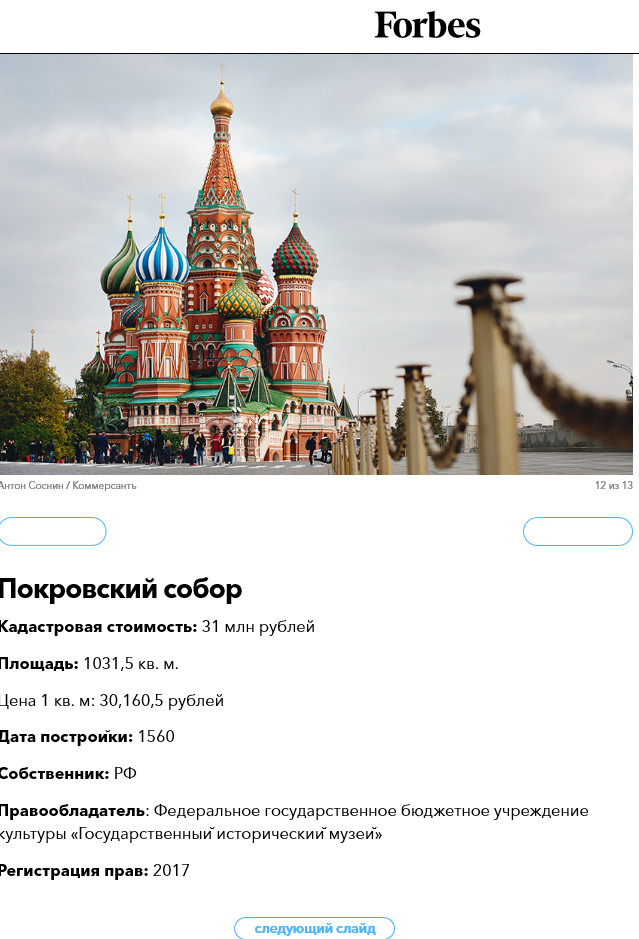This screenshot has width=639, height=939.
Task: Click the blank pill button on the left
Action: coord(53,532)
